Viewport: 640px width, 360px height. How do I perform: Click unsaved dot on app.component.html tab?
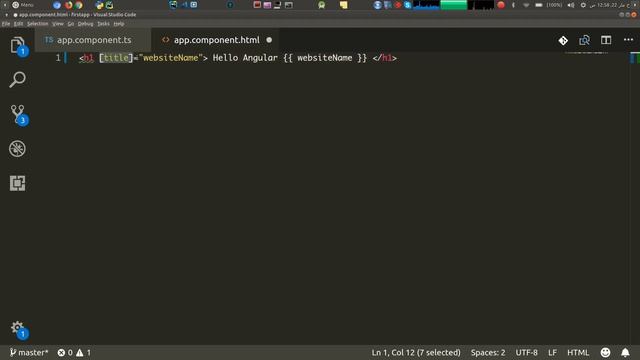(269, 40)
